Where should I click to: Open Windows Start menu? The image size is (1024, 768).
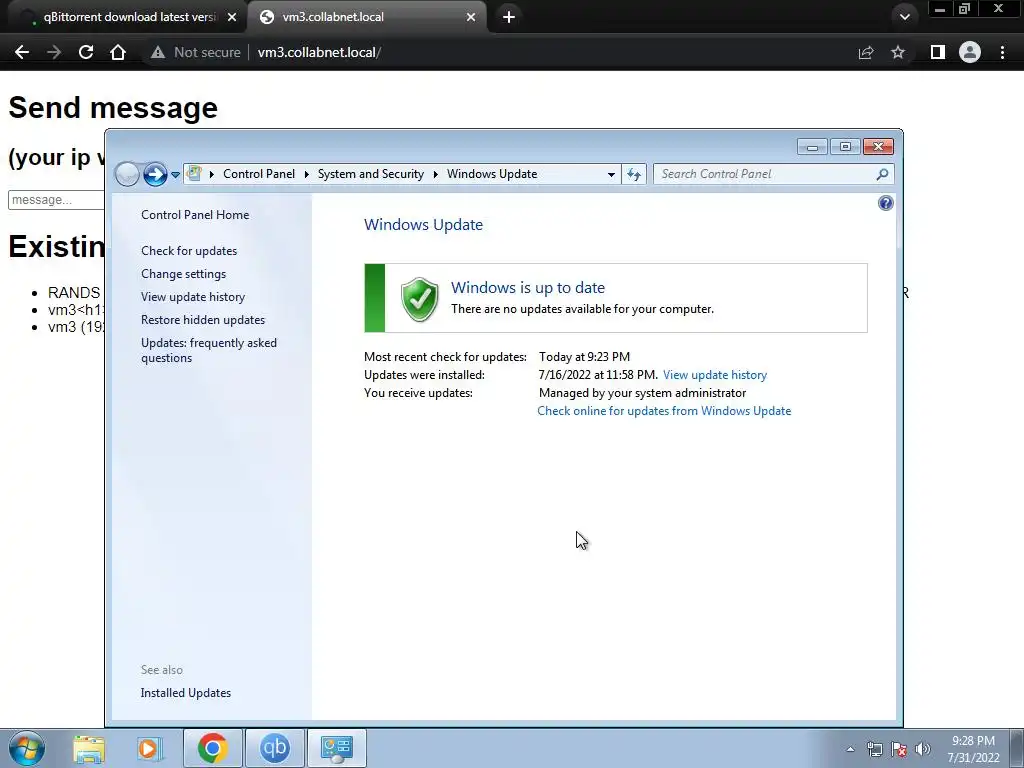coord(27,748)
